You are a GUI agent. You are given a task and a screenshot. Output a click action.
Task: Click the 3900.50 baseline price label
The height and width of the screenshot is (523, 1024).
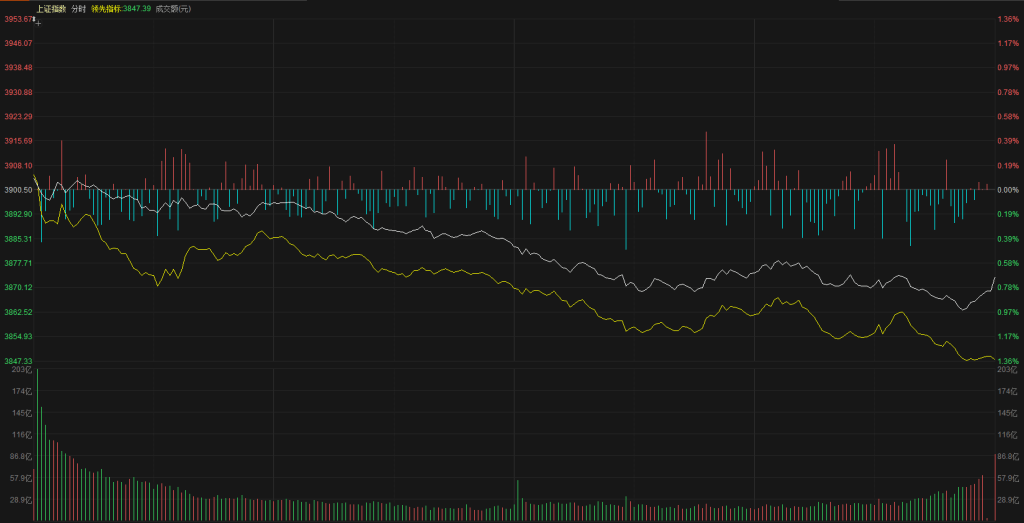pos(17,190)
